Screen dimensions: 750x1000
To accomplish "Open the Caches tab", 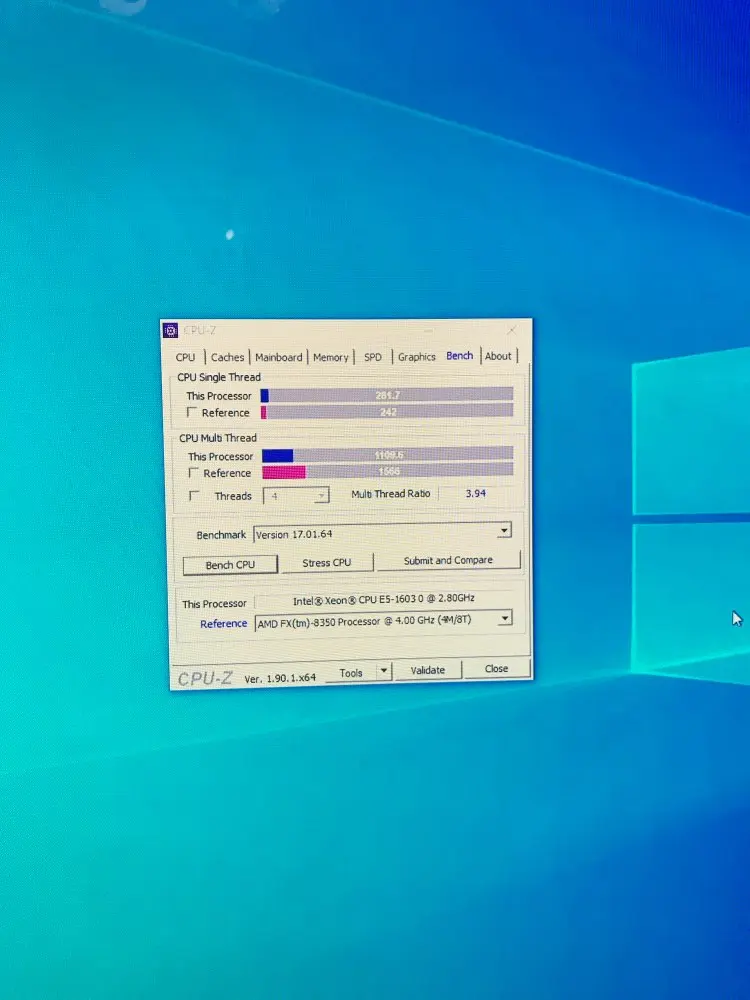I will pyautogui.click(x=227, y=357).
